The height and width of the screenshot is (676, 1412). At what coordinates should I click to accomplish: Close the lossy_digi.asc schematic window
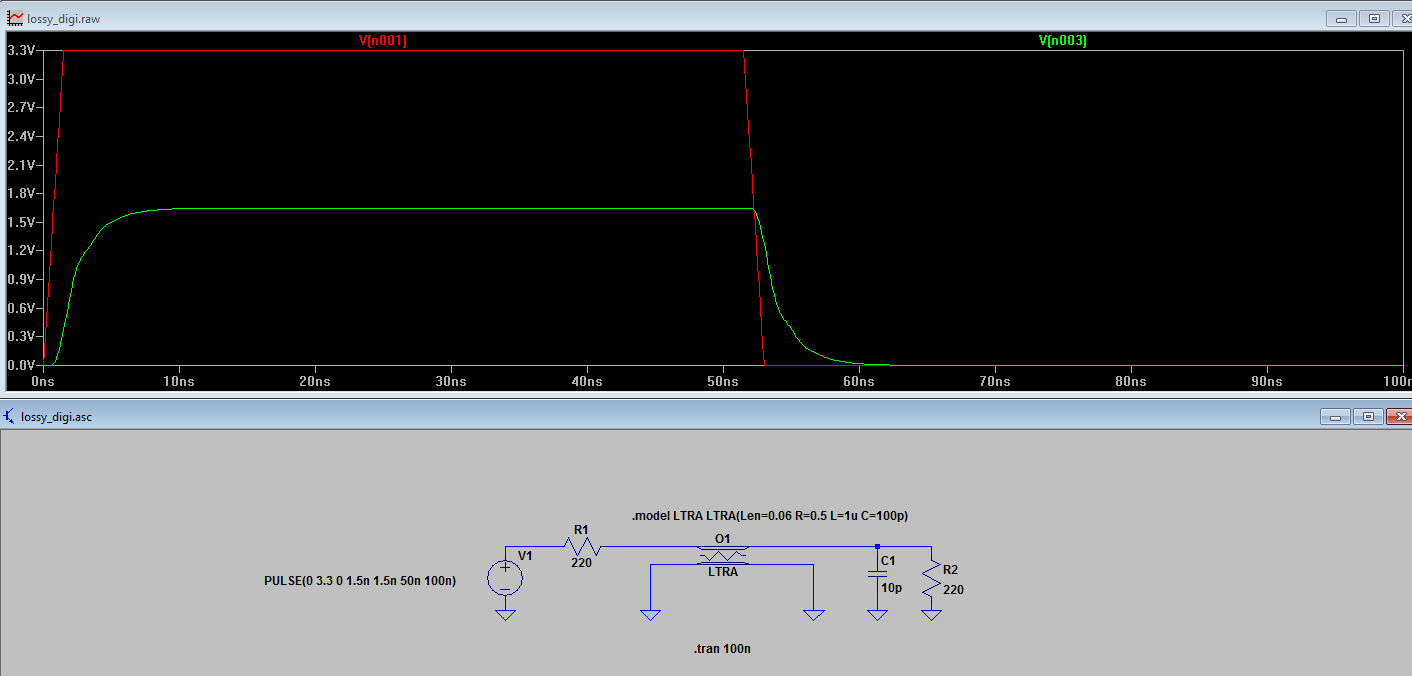click(1399, 416)
